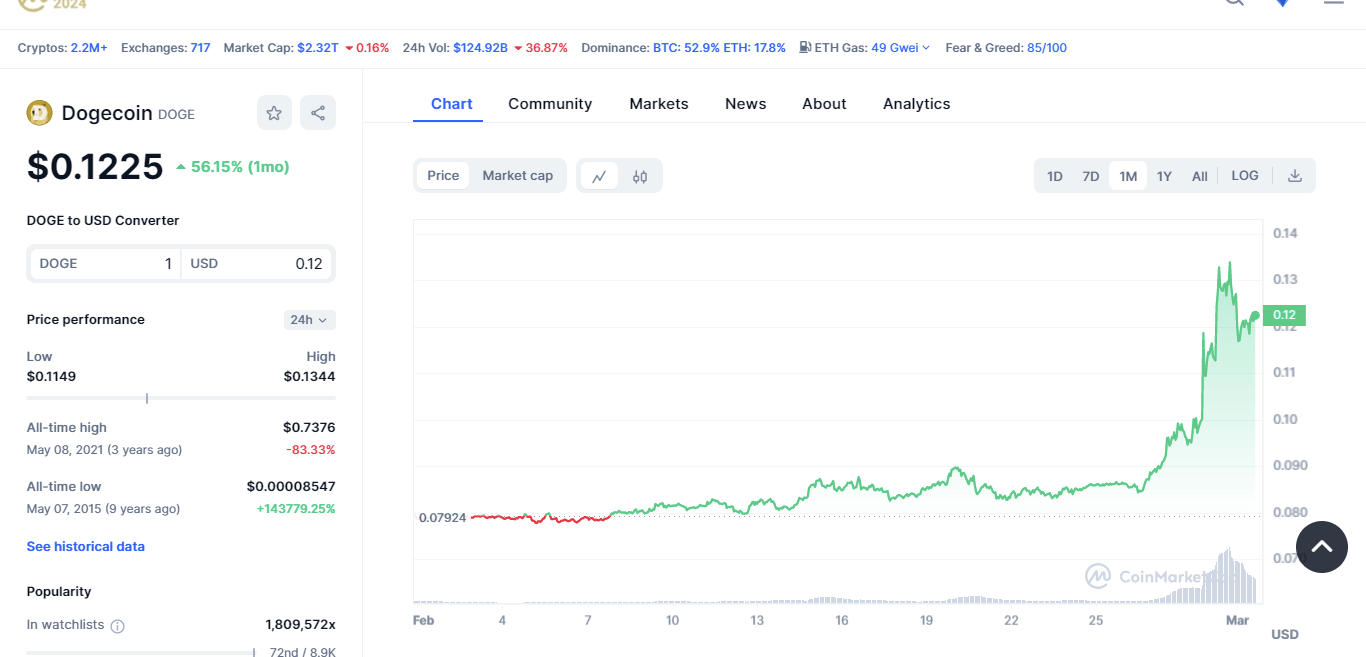The height and width of the screenshot is (657, 1366).
Task: Click the May 07, 2015 all-time low date
Action: coord(104,509)
